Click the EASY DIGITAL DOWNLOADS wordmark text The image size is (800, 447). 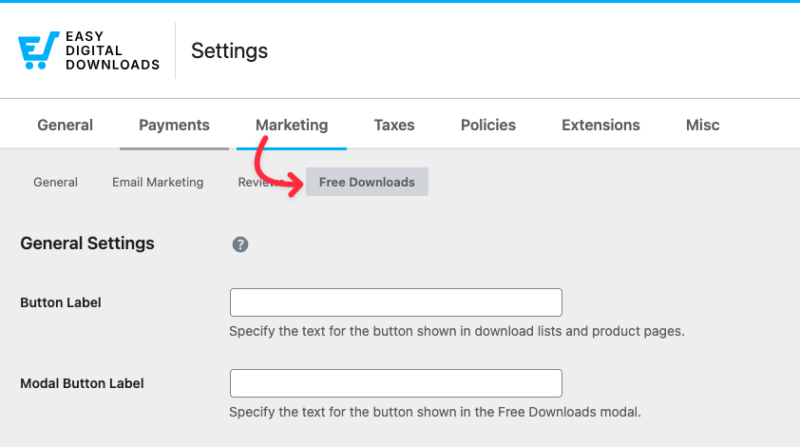point(112,51)
